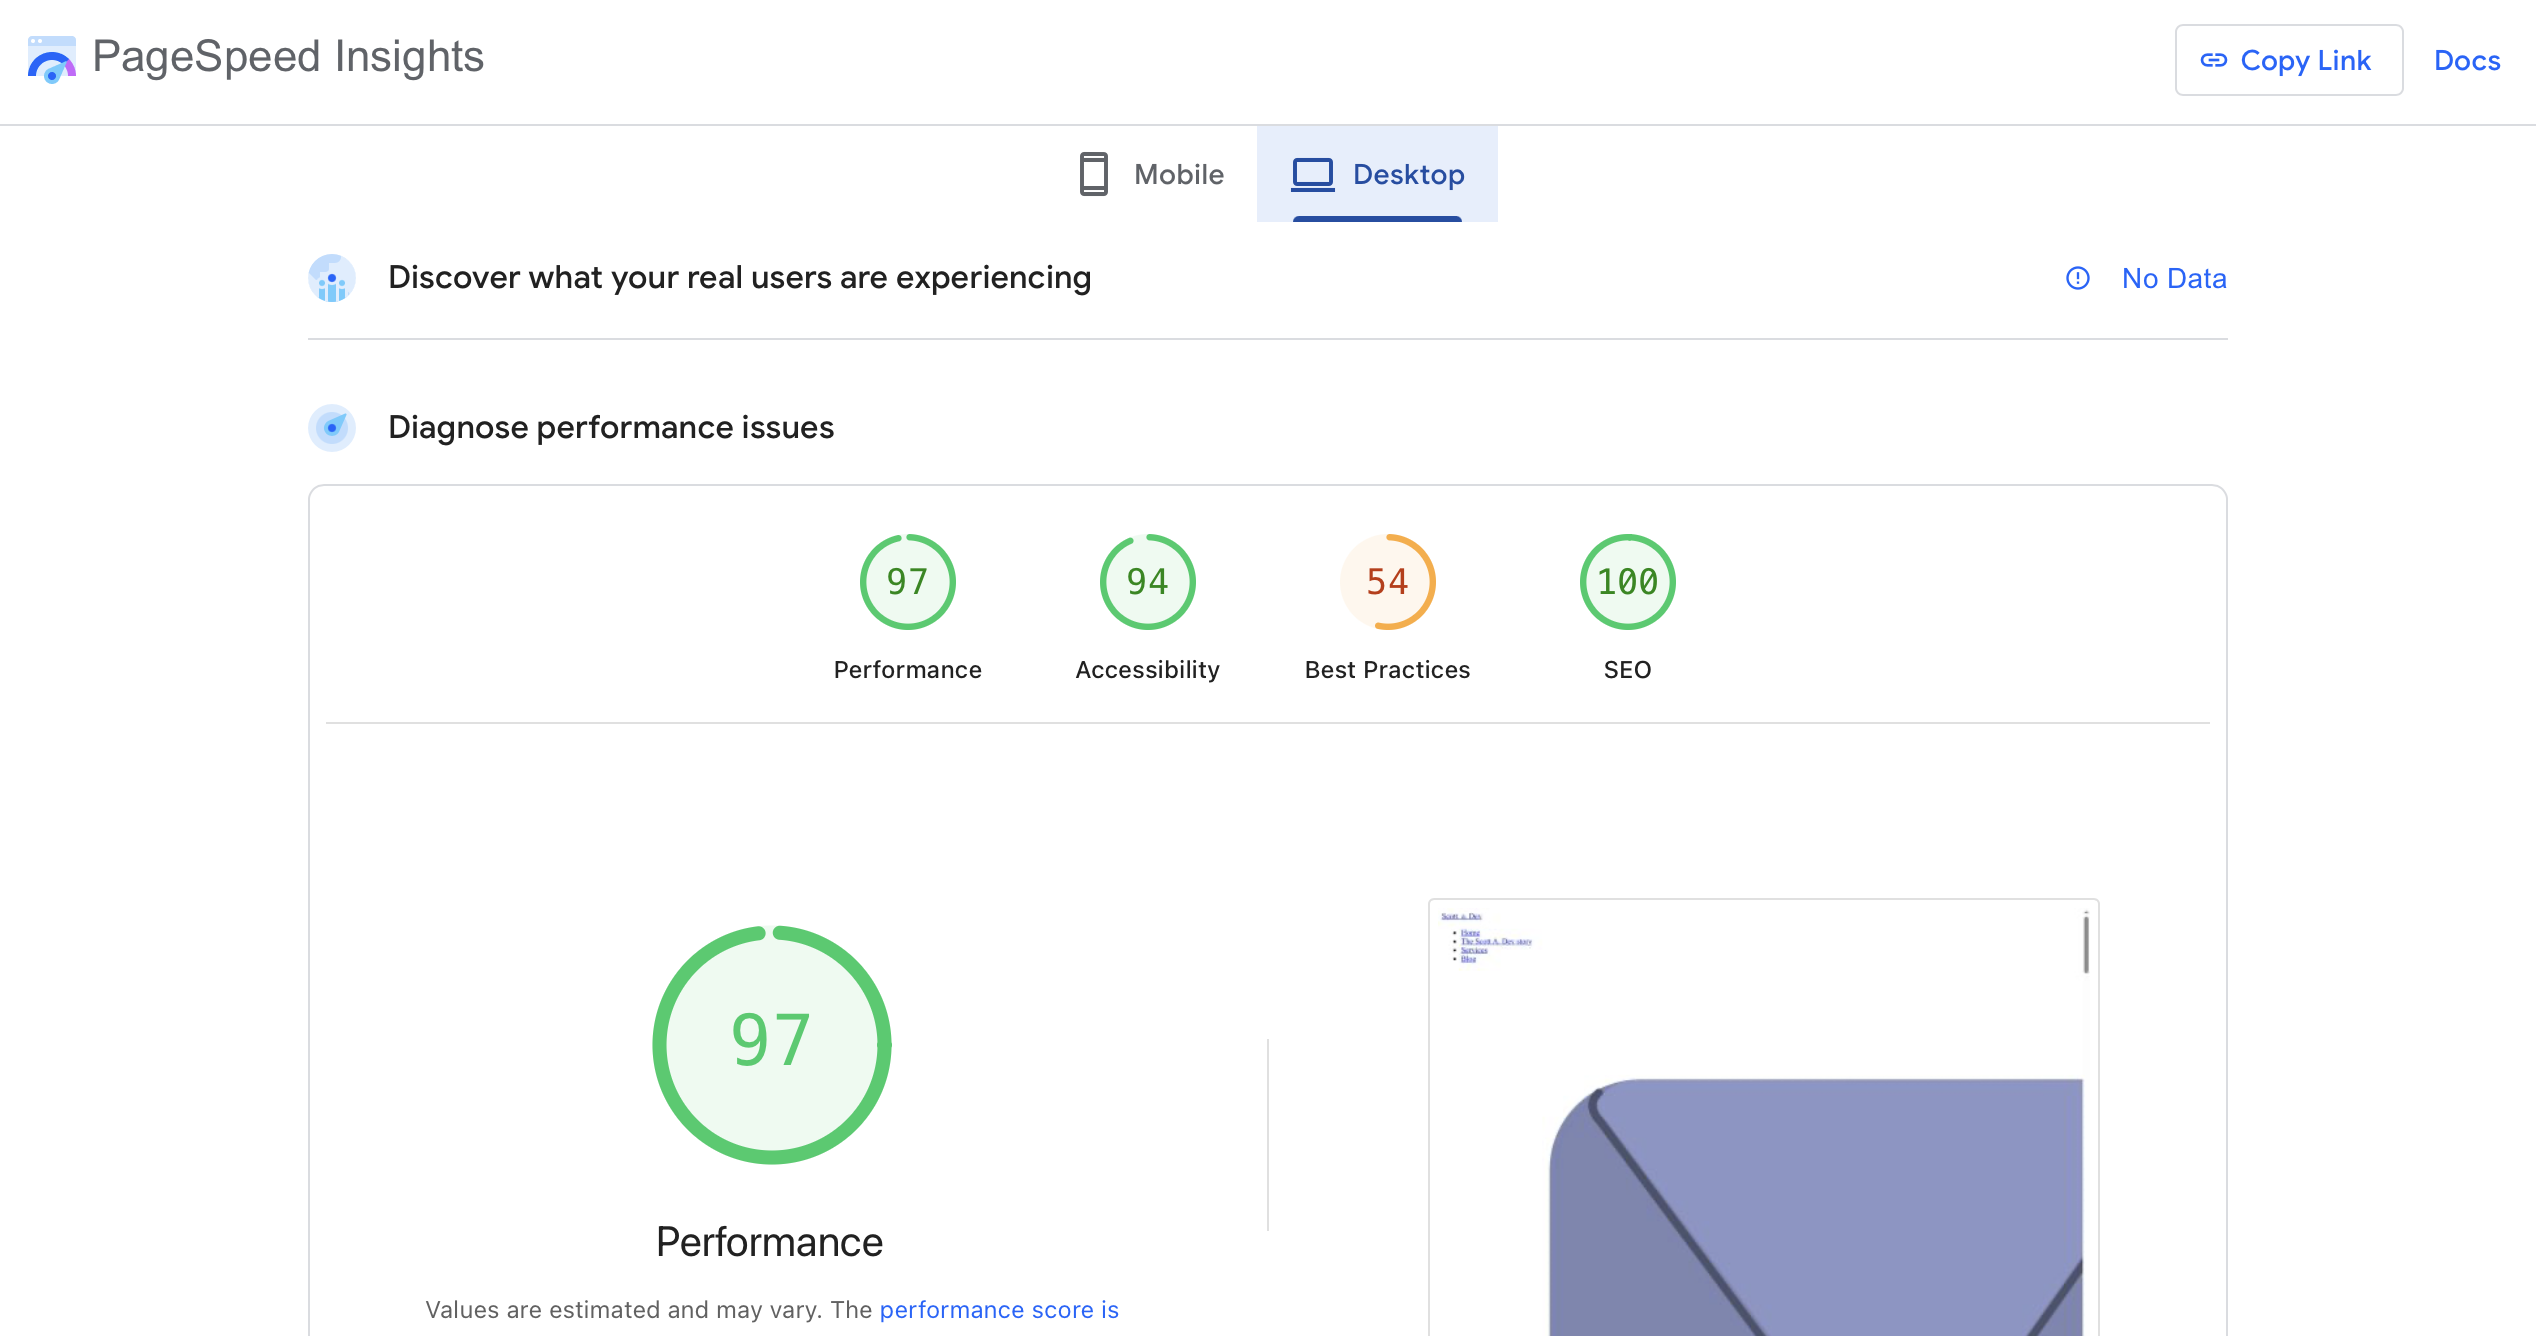Click the 94 Accessibility score circle
Image resolution: width=2536 pixels, height=1336 pixels.
1147,581
